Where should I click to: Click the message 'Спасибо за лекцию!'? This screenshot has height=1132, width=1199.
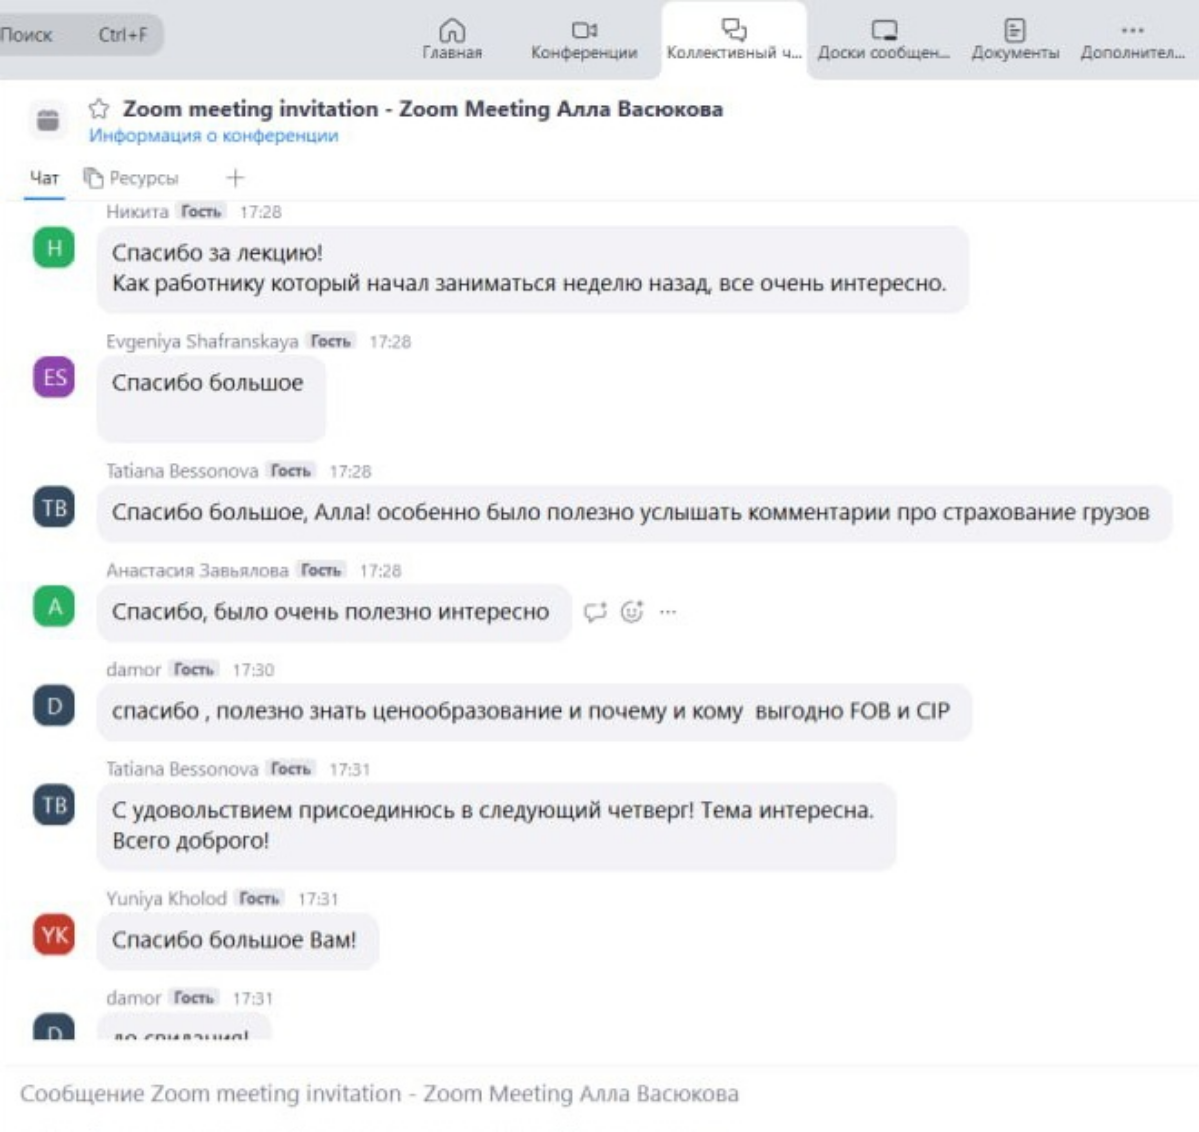click(532, 268)
